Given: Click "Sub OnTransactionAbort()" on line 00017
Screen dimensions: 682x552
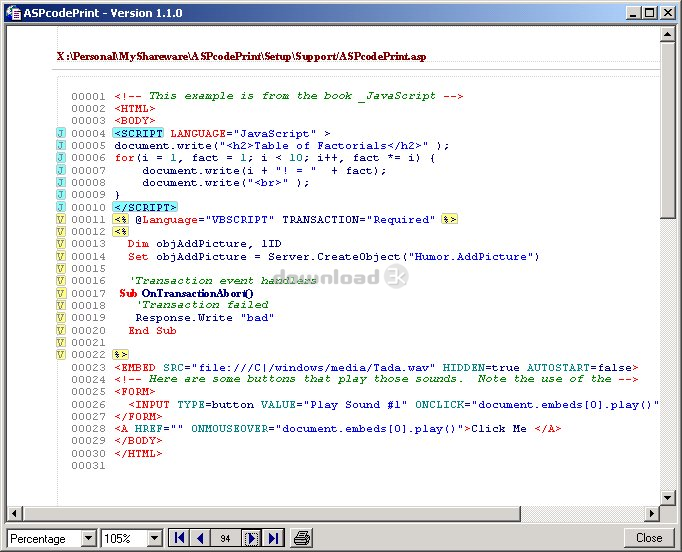Looking at the screenshot, I should tap(187, 294).
